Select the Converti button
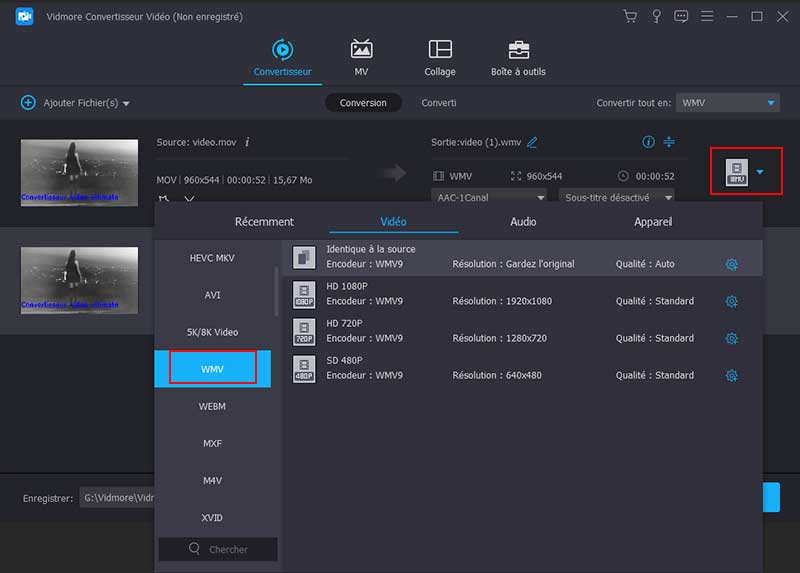This screenshot has width=800, height=573. [439, 103]
